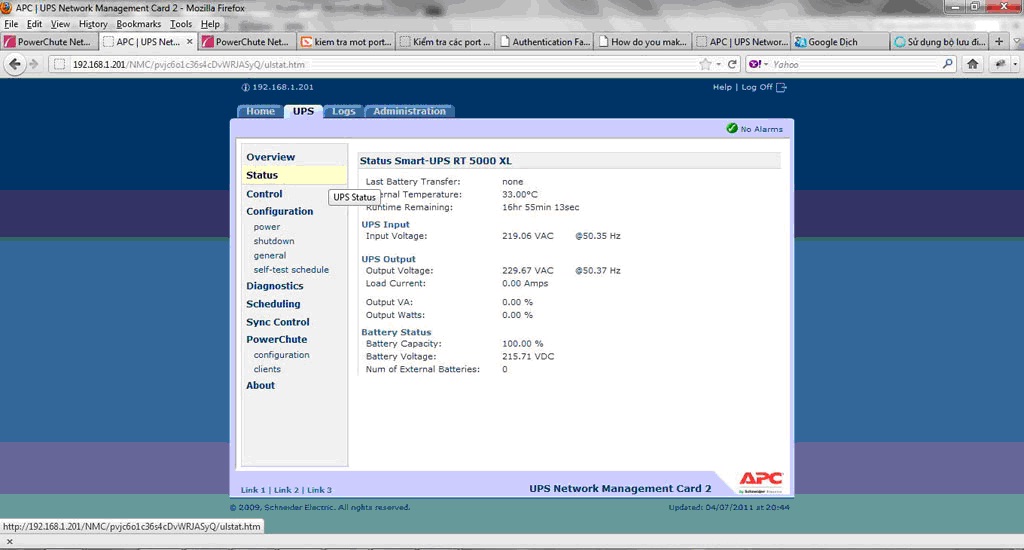Open self-test schedule sub-item

(x=291, y=270)
